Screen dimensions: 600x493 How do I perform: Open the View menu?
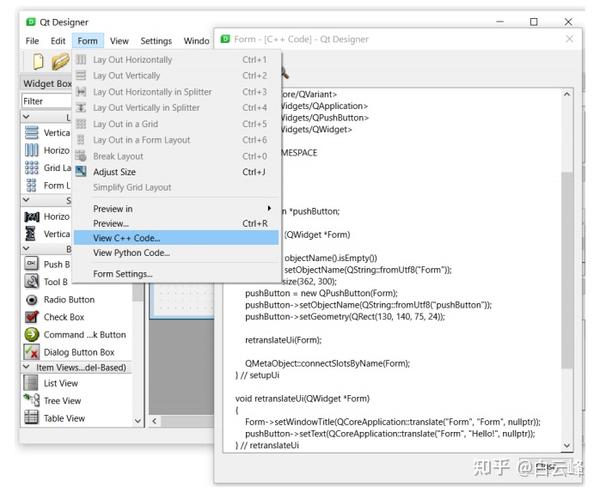(119, 41)
